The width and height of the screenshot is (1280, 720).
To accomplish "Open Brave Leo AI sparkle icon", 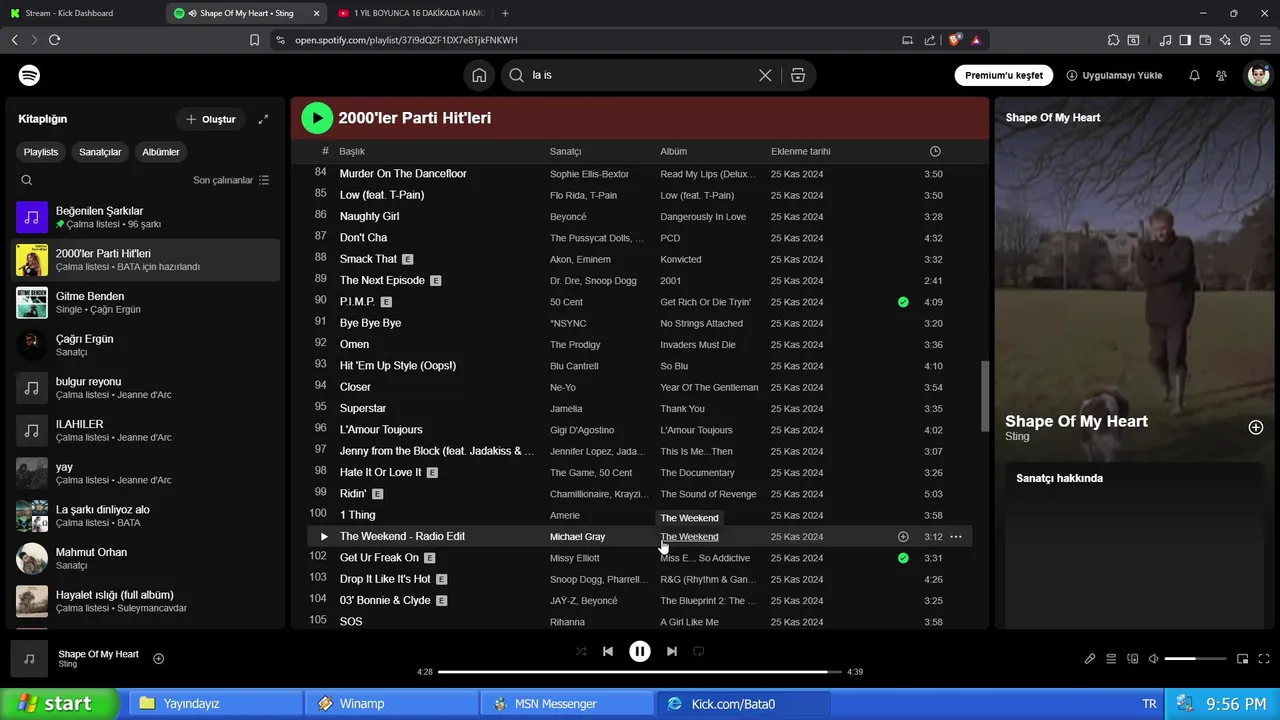I will [1225, 40].
